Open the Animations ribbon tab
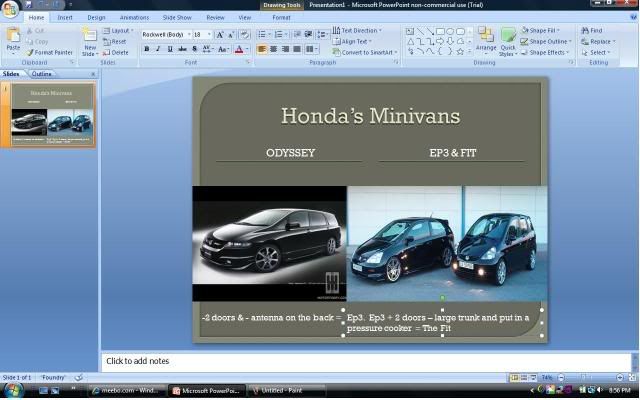640x400 pixels. coord(134,18)
